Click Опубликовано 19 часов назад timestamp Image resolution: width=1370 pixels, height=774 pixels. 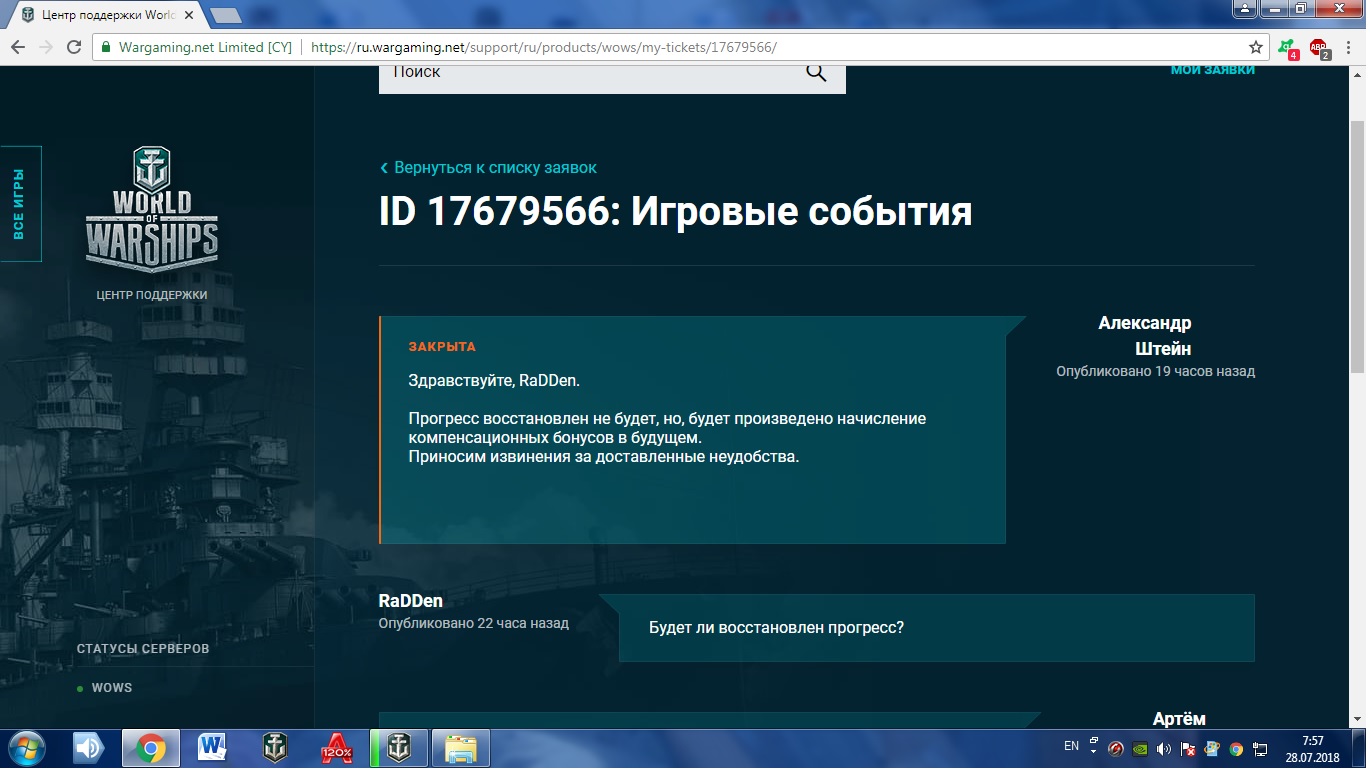[1155, 371]
